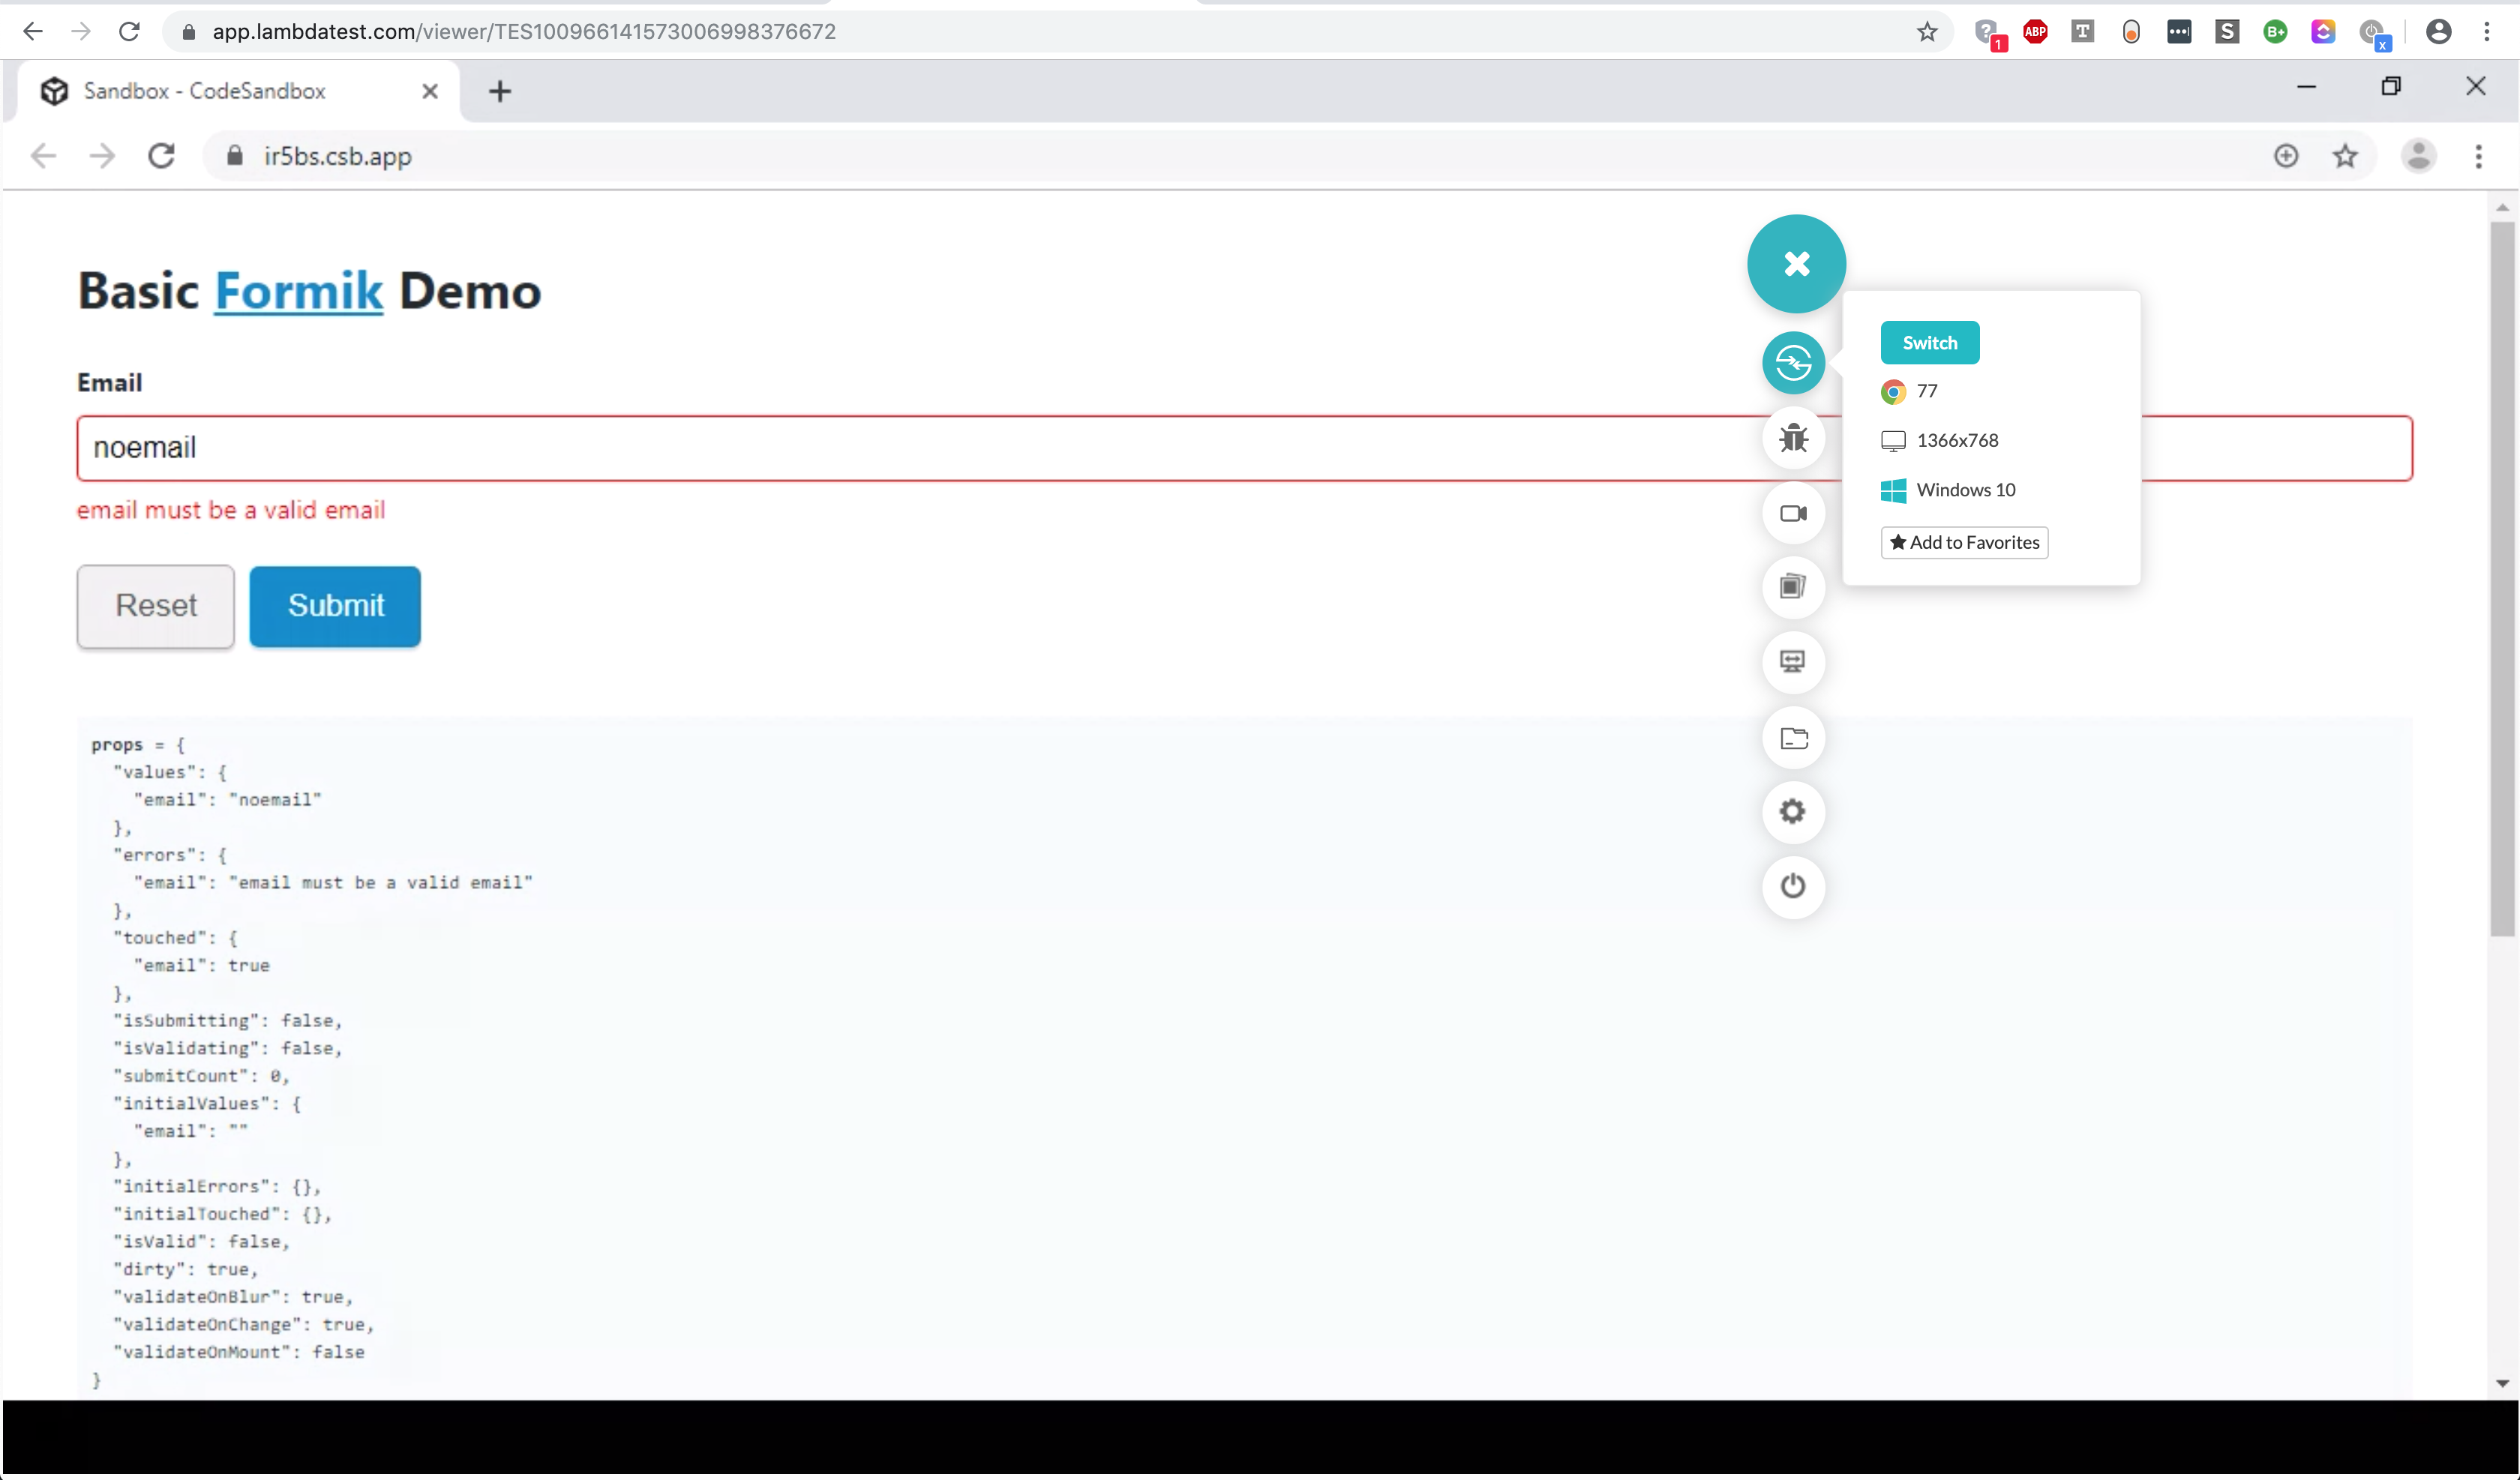The image size is (2520, 1480).
Task: Bookmark the ir5bs.csb.app page via the star
Action: click(2345, 156)
